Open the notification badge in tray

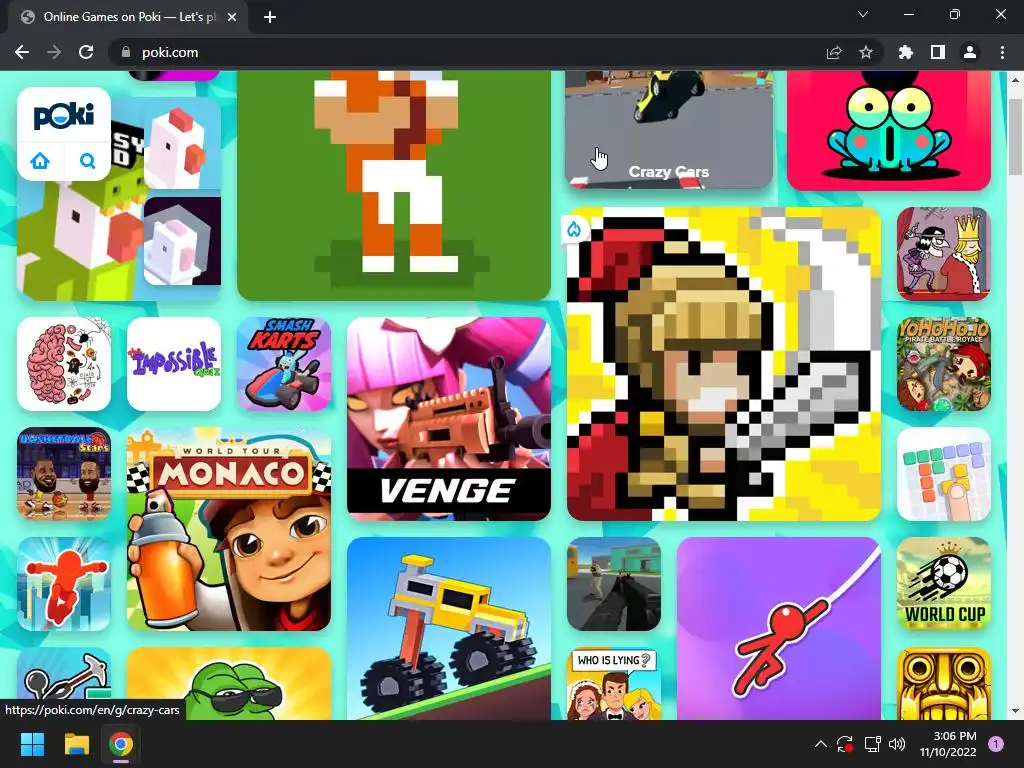(x=996, y=744)
